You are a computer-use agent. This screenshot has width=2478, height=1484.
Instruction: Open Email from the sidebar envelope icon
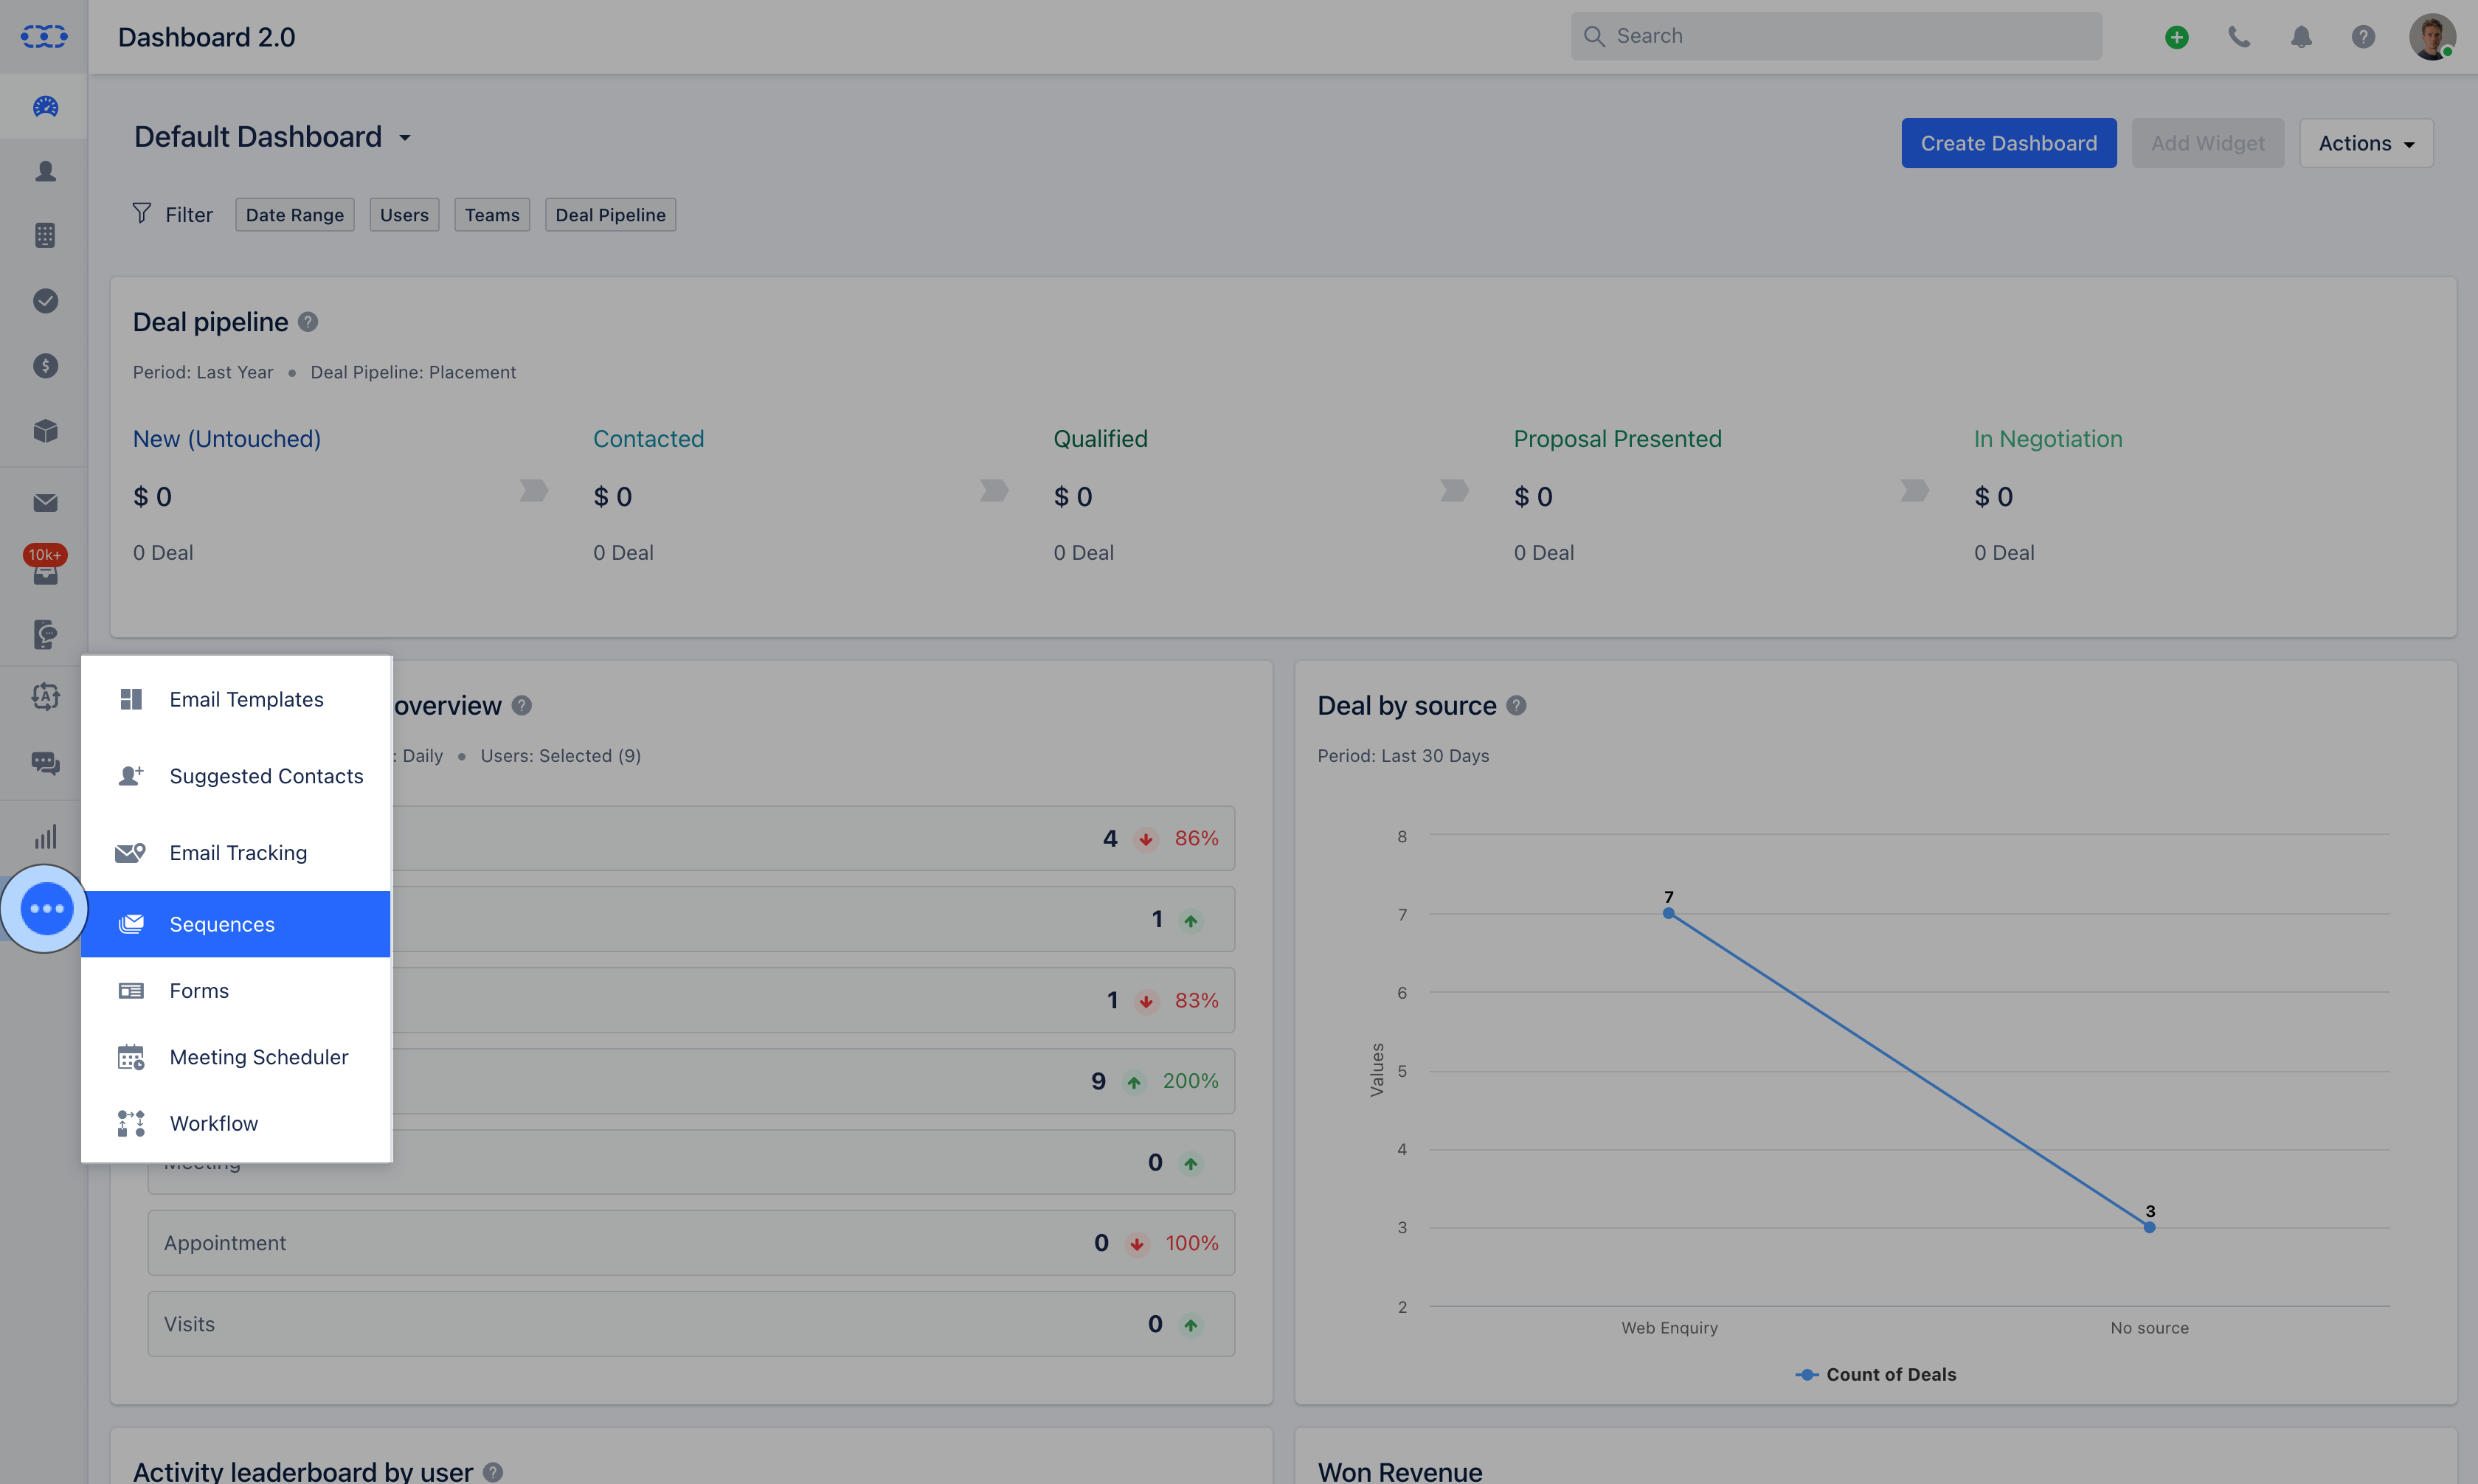[x=45, y=502]
